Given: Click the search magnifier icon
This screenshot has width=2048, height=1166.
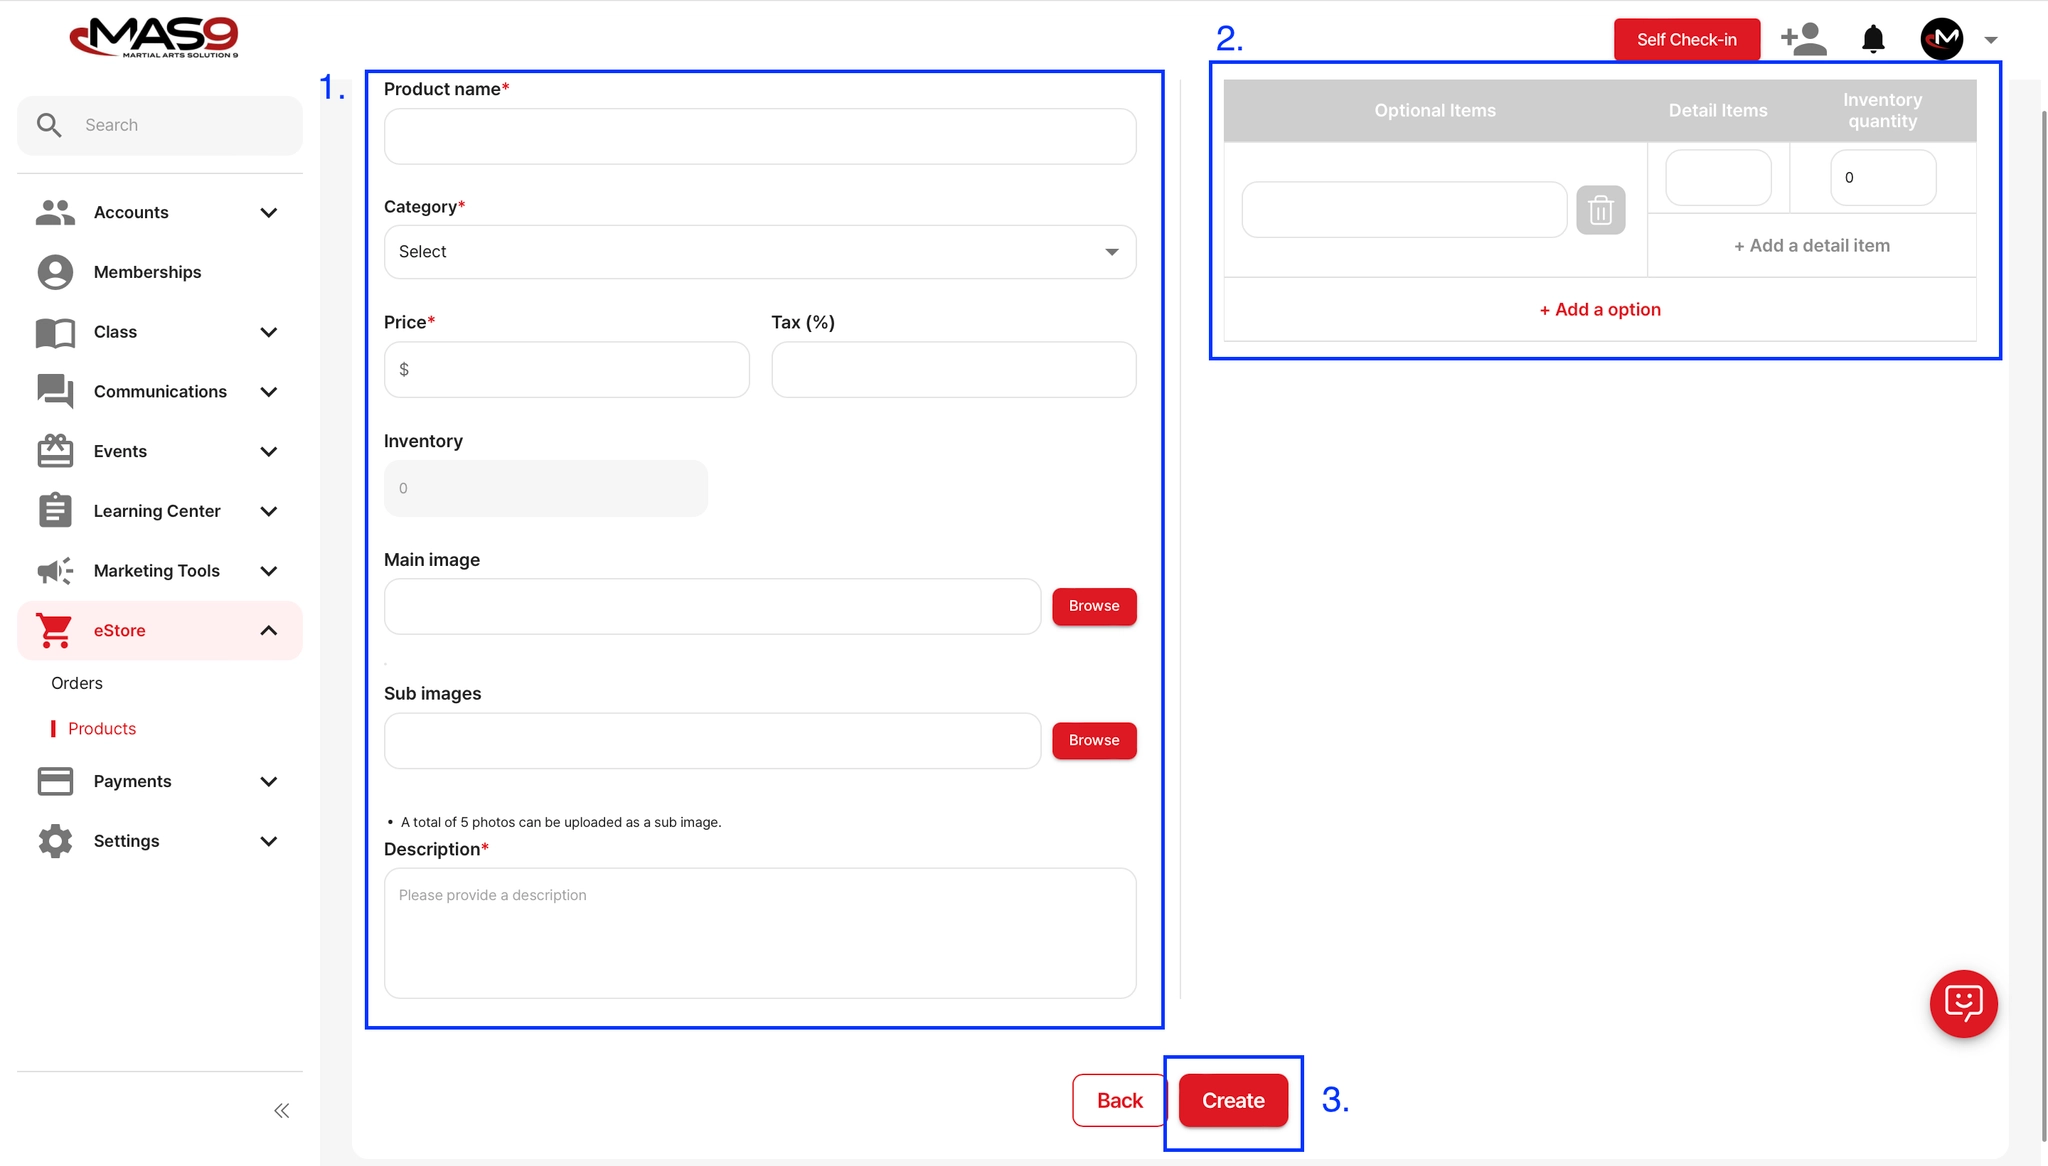Looking at the screenshot, I should [x=49, y=125].
